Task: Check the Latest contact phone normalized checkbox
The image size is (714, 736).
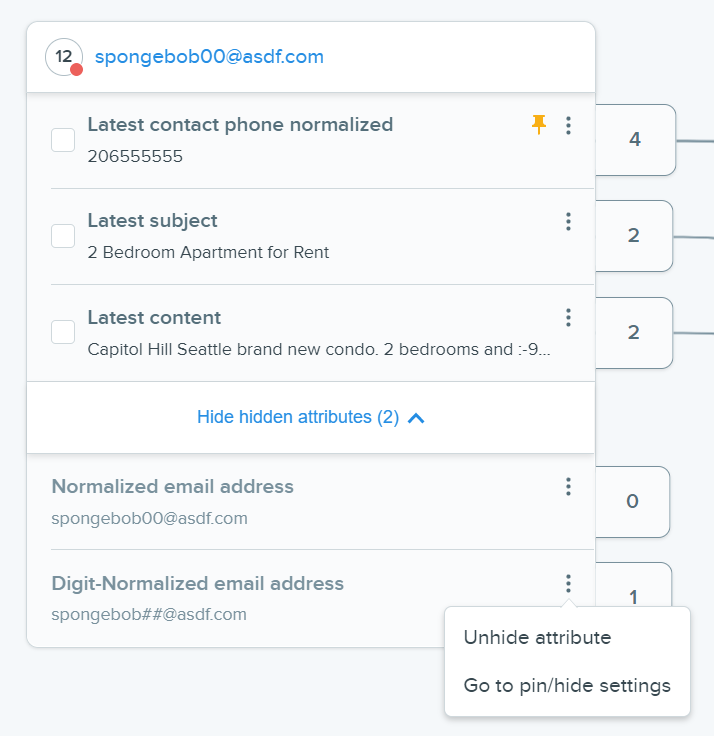Action: 63,140
